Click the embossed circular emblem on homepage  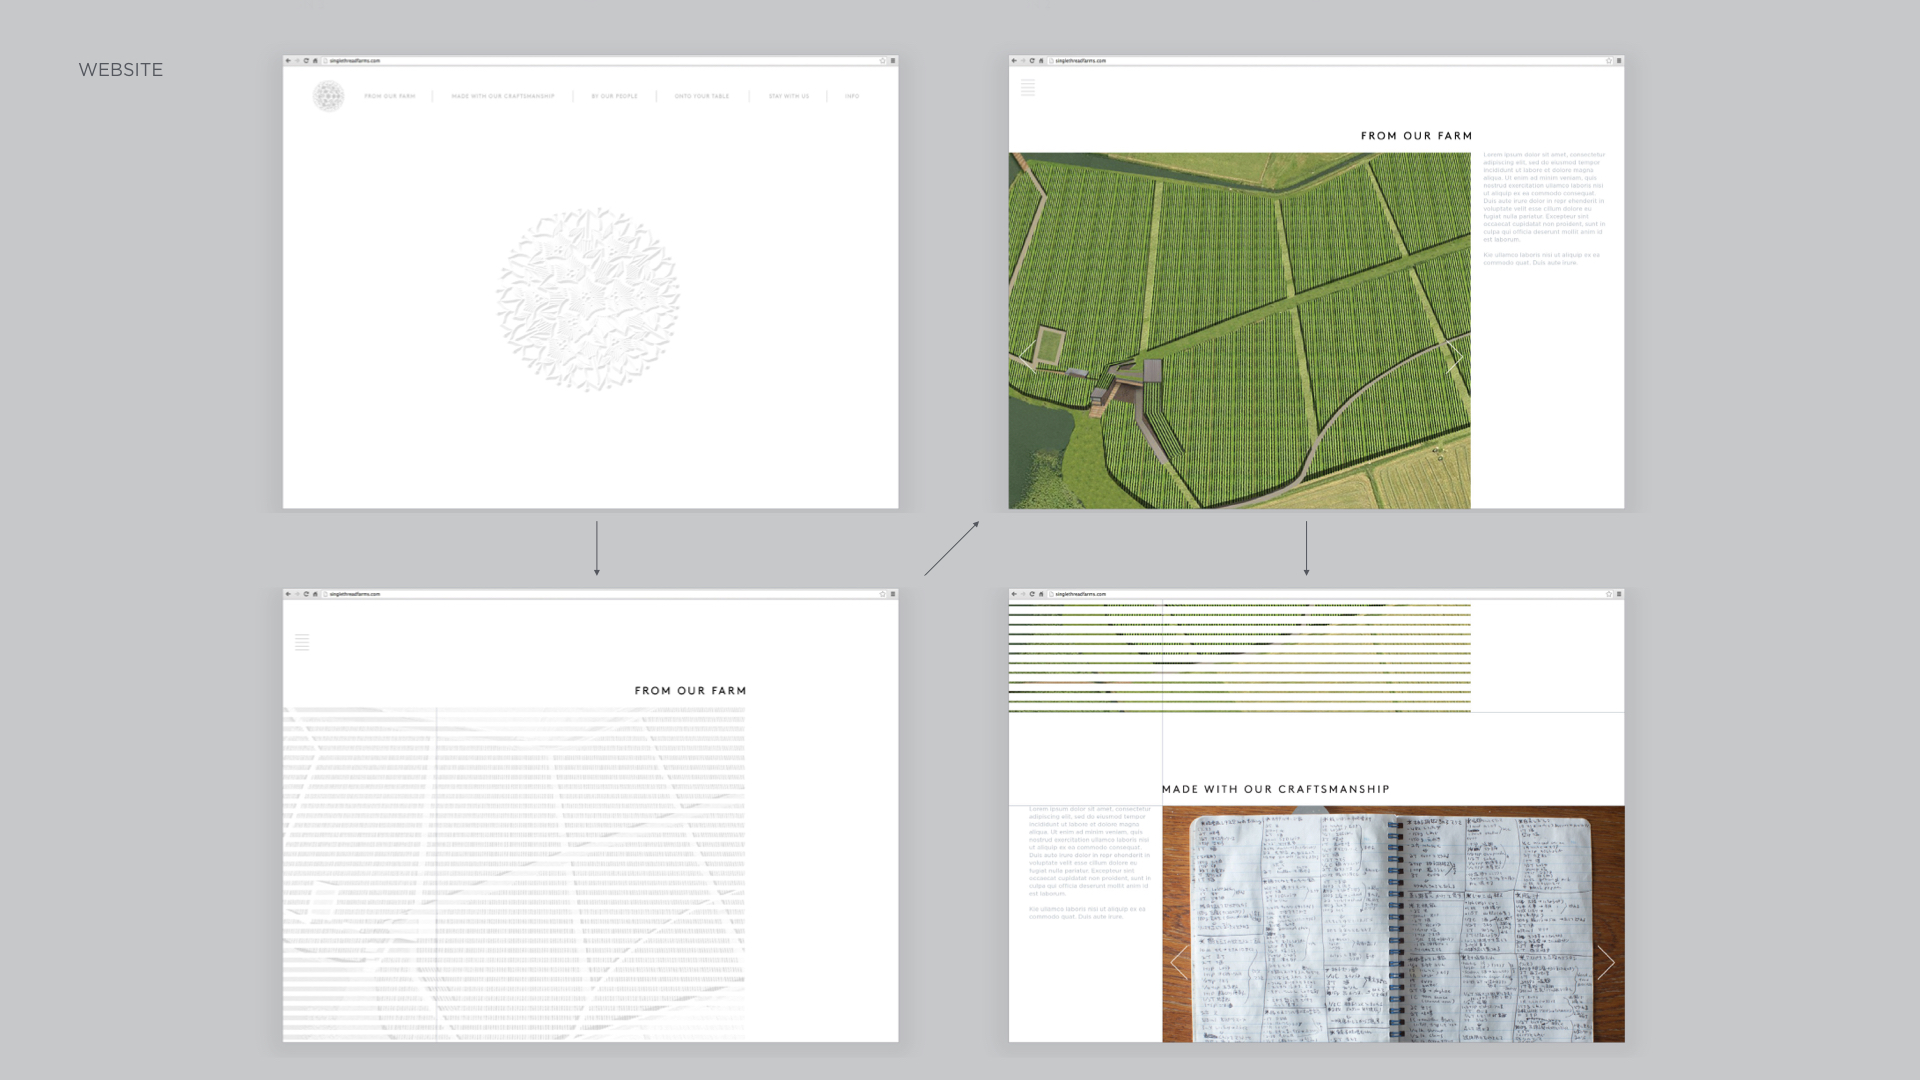click(x=588, y=299)
